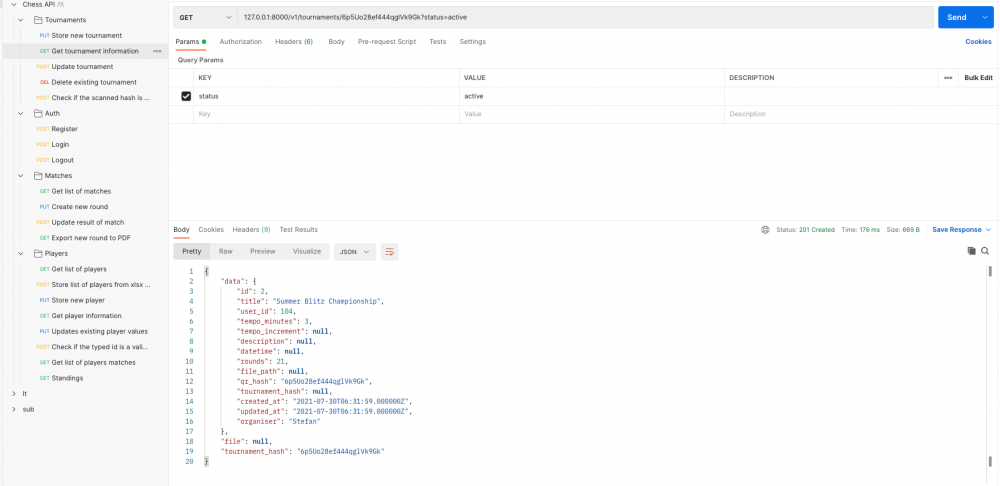
Task: Click the Cookies link below Send
Action: (x=978, y=42)
